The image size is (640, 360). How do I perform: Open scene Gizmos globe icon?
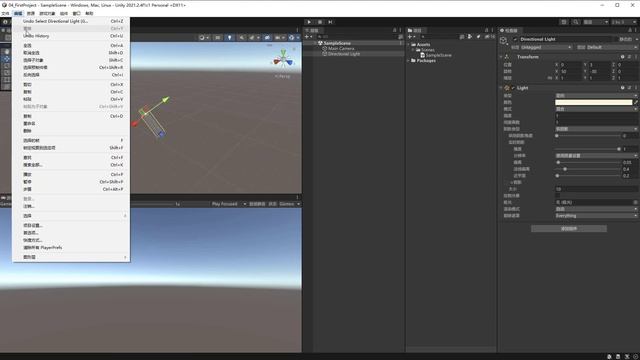pyautogui.click(x=291, y=38)
